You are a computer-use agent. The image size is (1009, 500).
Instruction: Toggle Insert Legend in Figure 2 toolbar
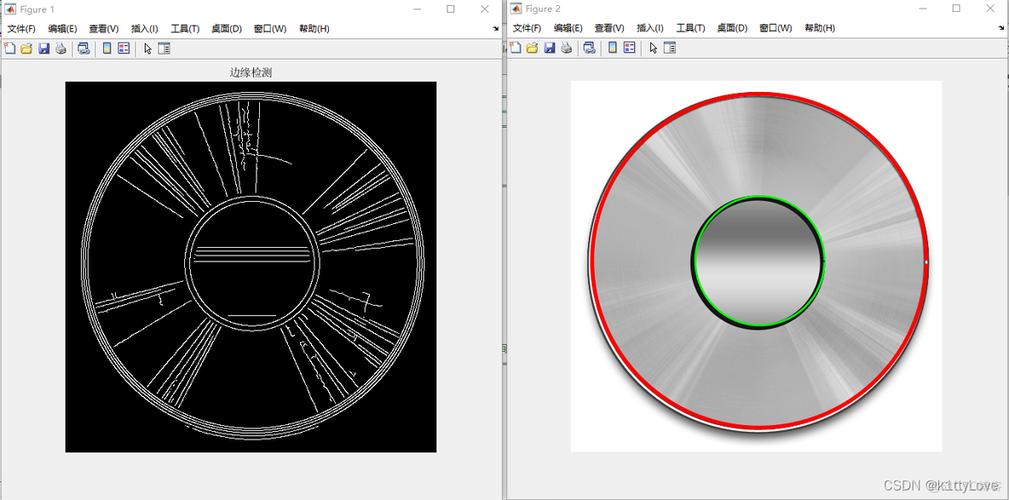click(x=629, y=48)
